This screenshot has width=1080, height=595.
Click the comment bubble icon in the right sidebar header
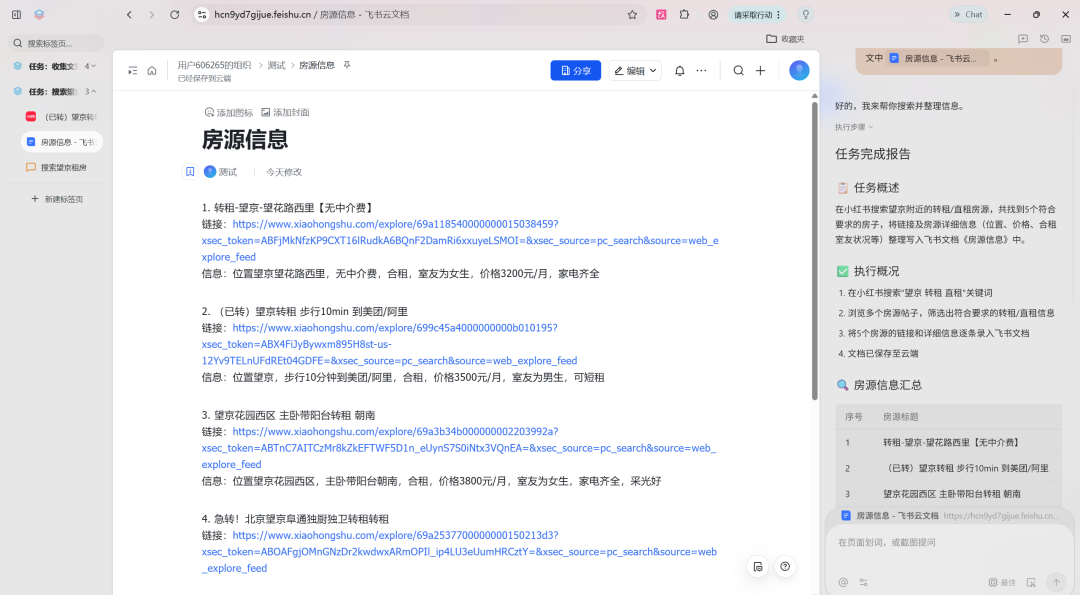(x=1022, y=37)
